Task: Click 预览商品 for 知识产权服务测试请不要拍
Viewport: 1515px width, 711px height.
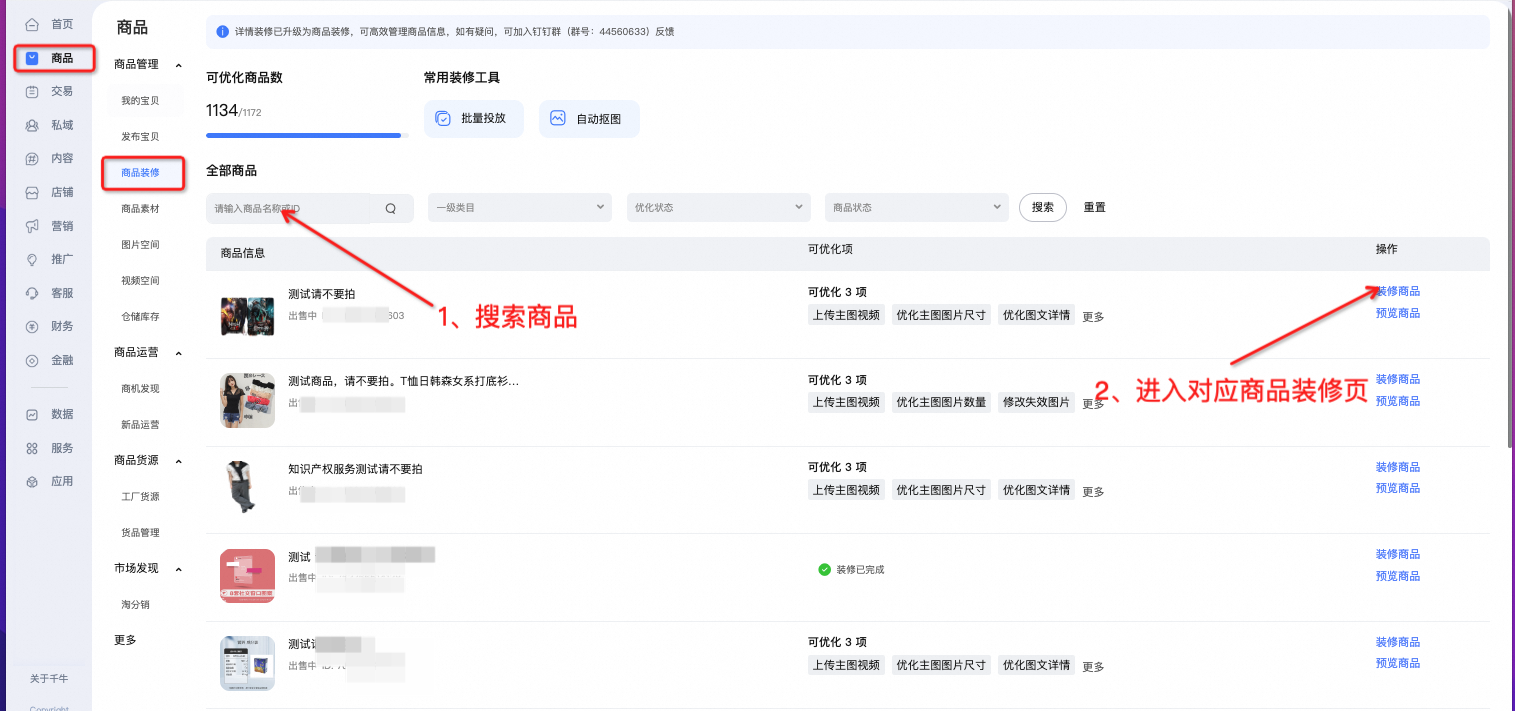Action: (x=1398, y=488)
